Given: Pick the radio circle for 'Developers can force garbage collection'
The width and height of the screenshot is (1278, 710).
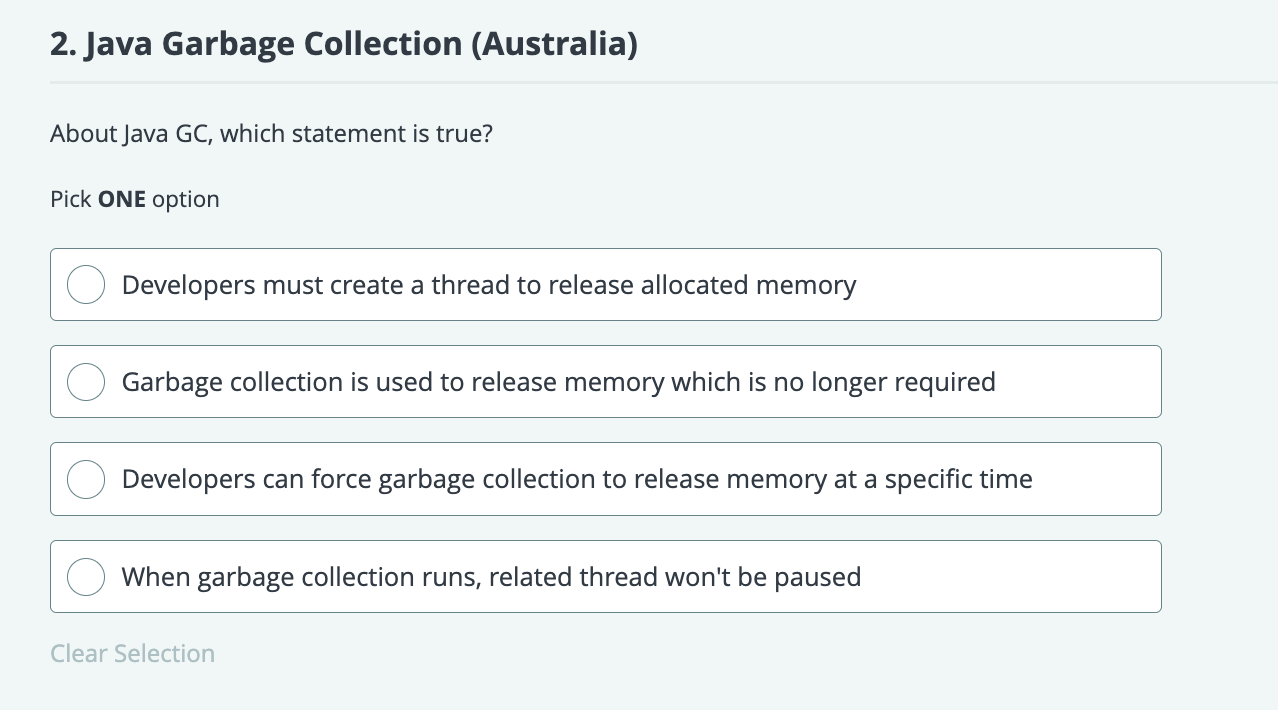Looking at the screenshot, I should coord(86,479).
